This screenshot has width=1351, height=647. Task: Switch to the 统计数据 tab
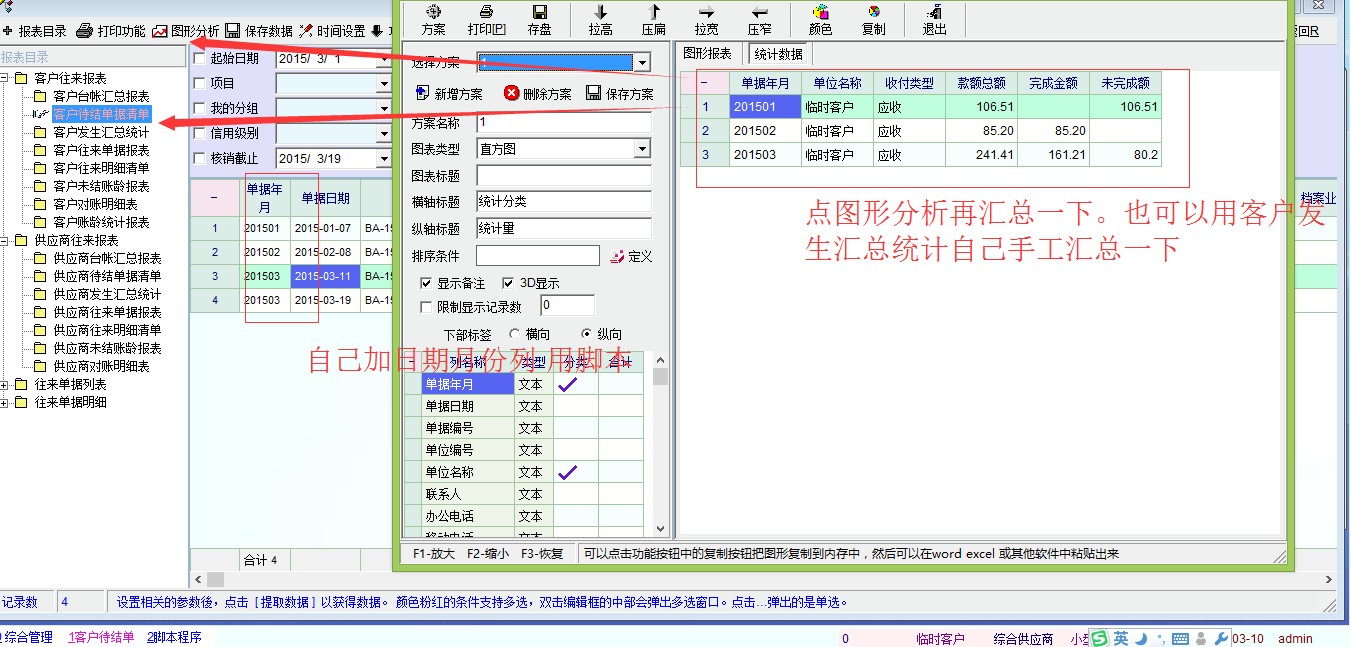coord(778,54)
